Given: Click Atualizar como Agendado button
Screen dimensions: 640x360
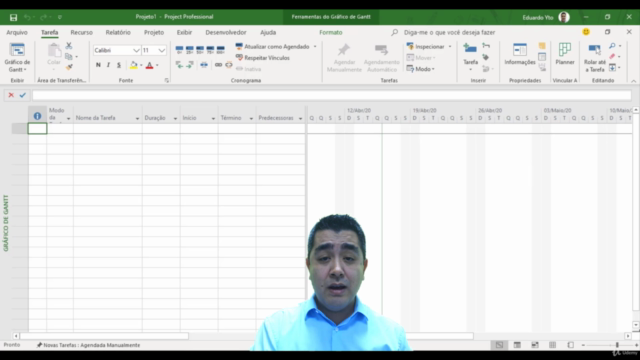Looking at the screenshot, I should pyautogui.click(x=272, y=47).
